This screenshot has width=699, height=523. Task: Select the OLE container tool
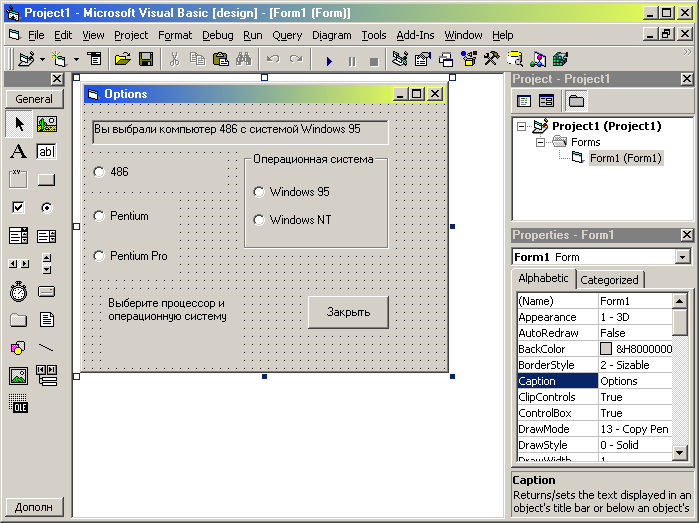coord(18,404)
